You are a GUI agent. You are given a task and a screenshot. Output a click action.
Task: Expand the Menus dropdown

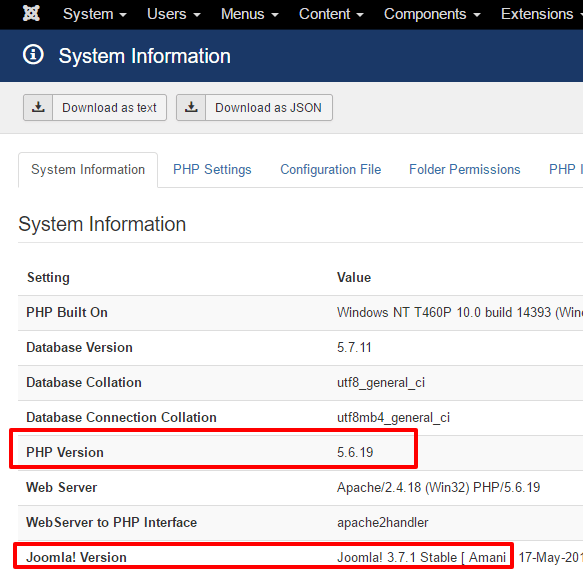pos(249,14)
